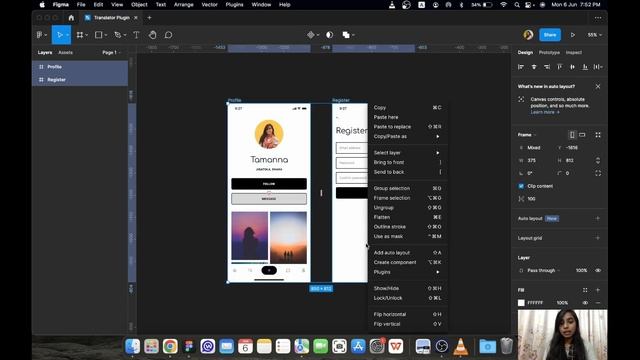Viewport: 640px width, 360px height.
Task: Open Finder from the Dock
Action: coord(132,346)
